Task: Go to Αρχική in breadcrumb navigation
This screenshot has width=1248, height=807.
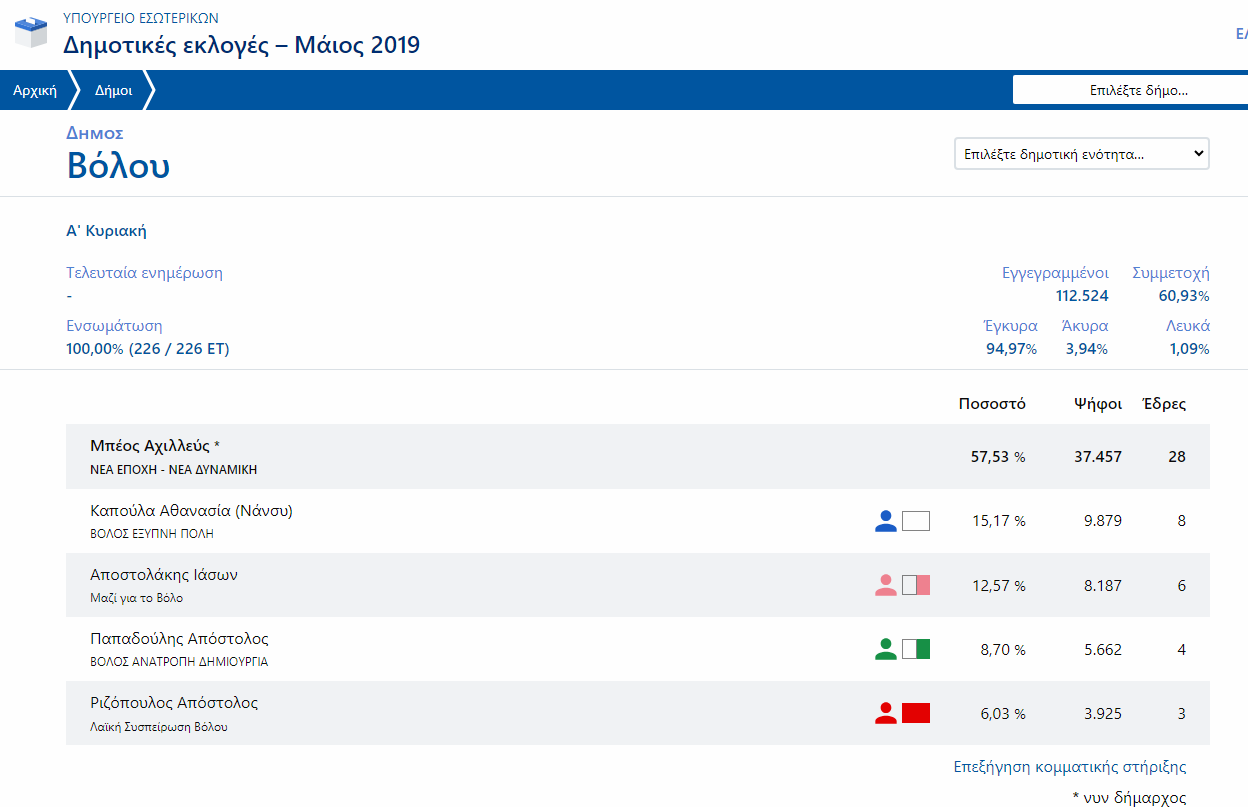Action: tap(34, 90)
